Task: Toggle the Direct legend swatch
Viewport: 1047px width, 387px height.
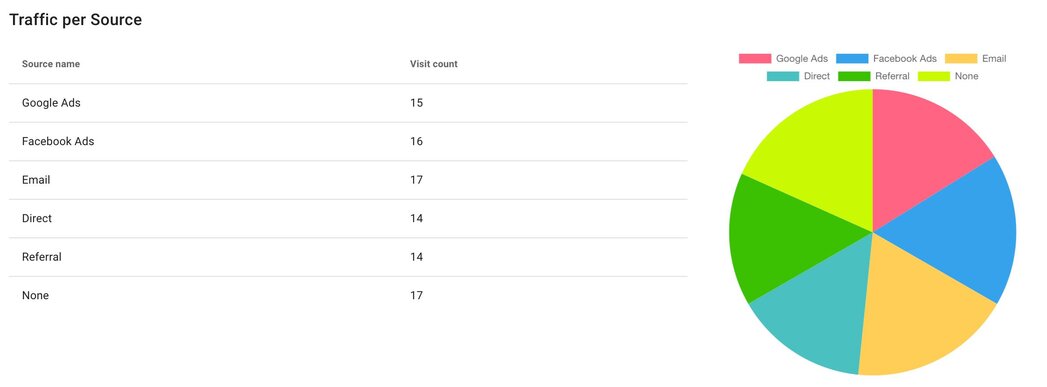Action: point(782,76)
